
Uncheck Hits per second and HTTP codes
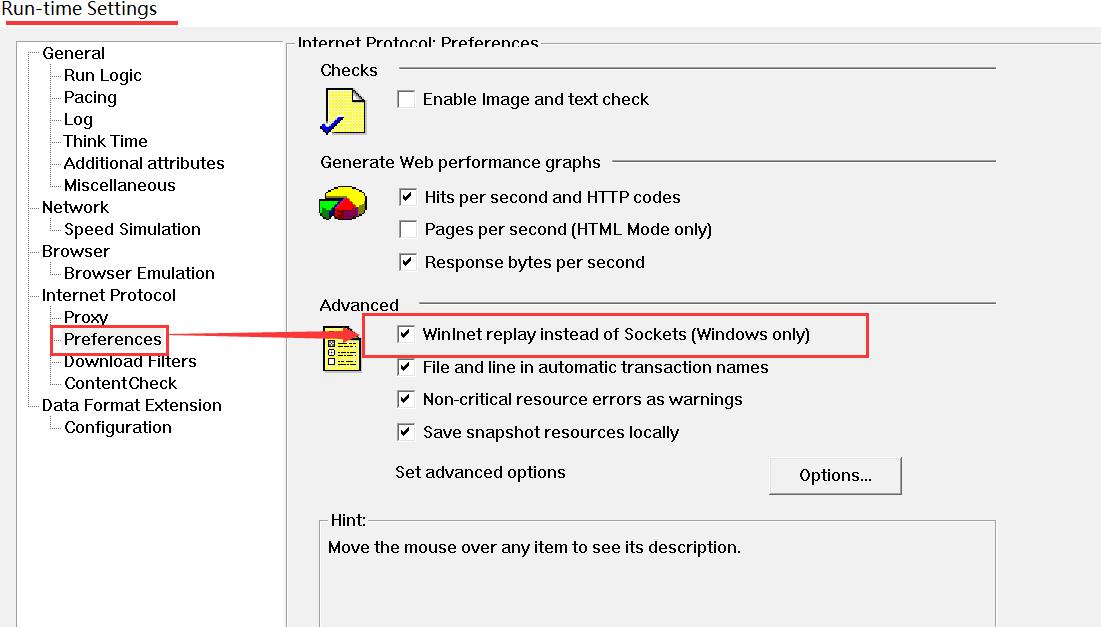(x=408, y=197)
